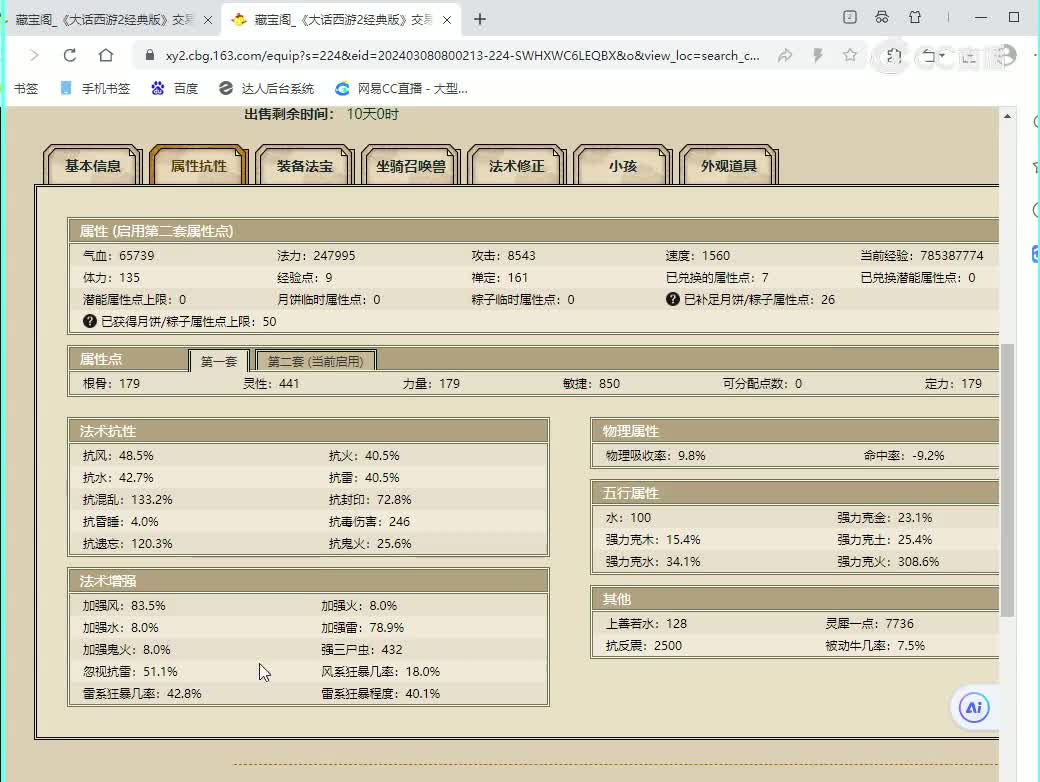Click the 法力: 247995 value
This screenshot has width=1040, height=782.
coord(316,255)
